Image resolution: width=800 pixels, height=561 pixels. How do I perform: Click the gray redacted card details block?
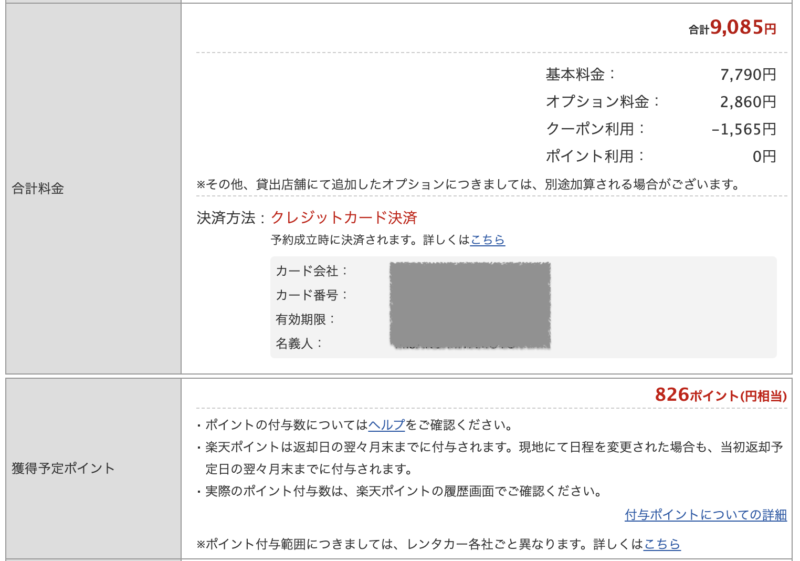[x=469, y=306]
